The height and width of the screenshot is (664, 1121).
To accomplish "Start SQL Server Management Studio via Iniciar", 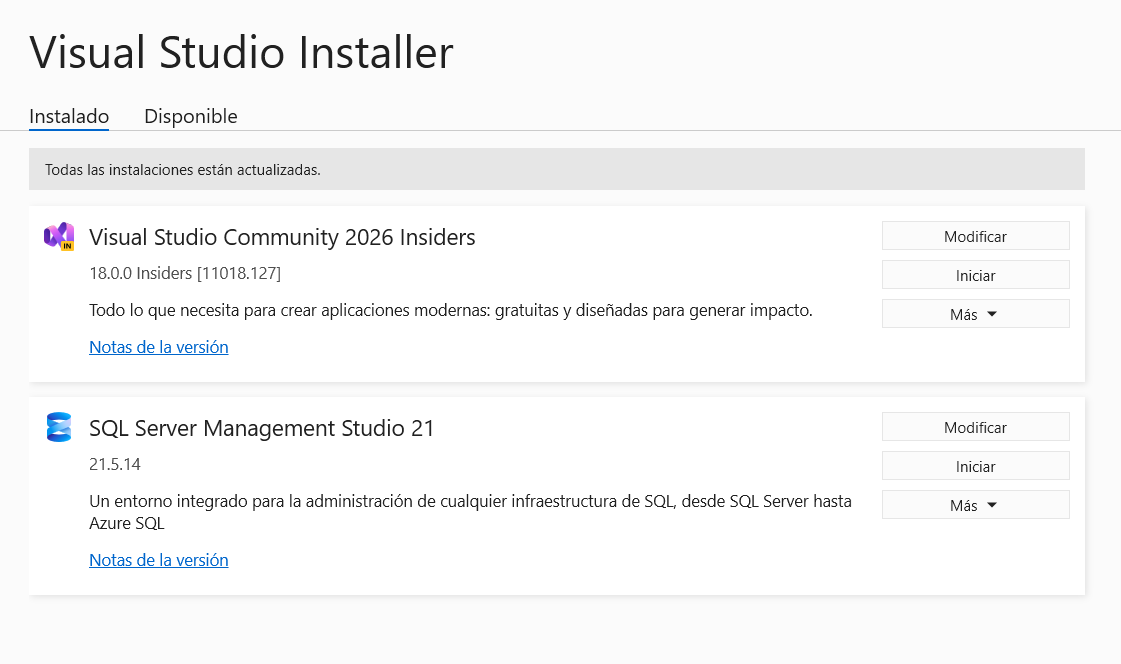I will point(975,466).
